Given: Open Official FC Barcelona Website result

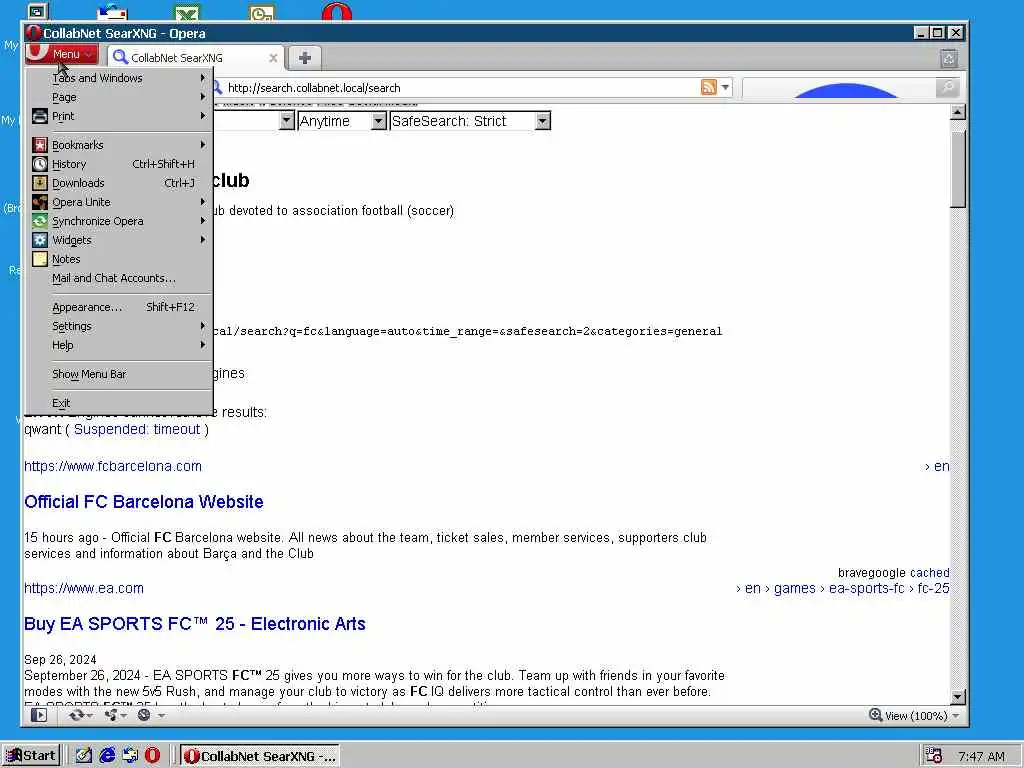Looking at the screenshot, I should click(x=144, y=502).
